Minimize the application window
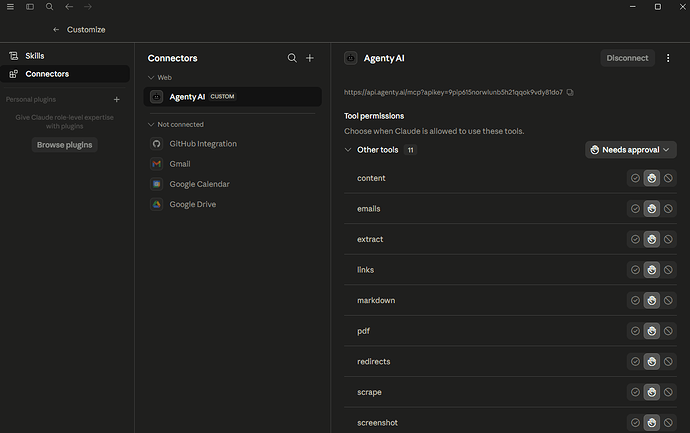The height and width of the screenshot is (433, 690). [633, 7]
